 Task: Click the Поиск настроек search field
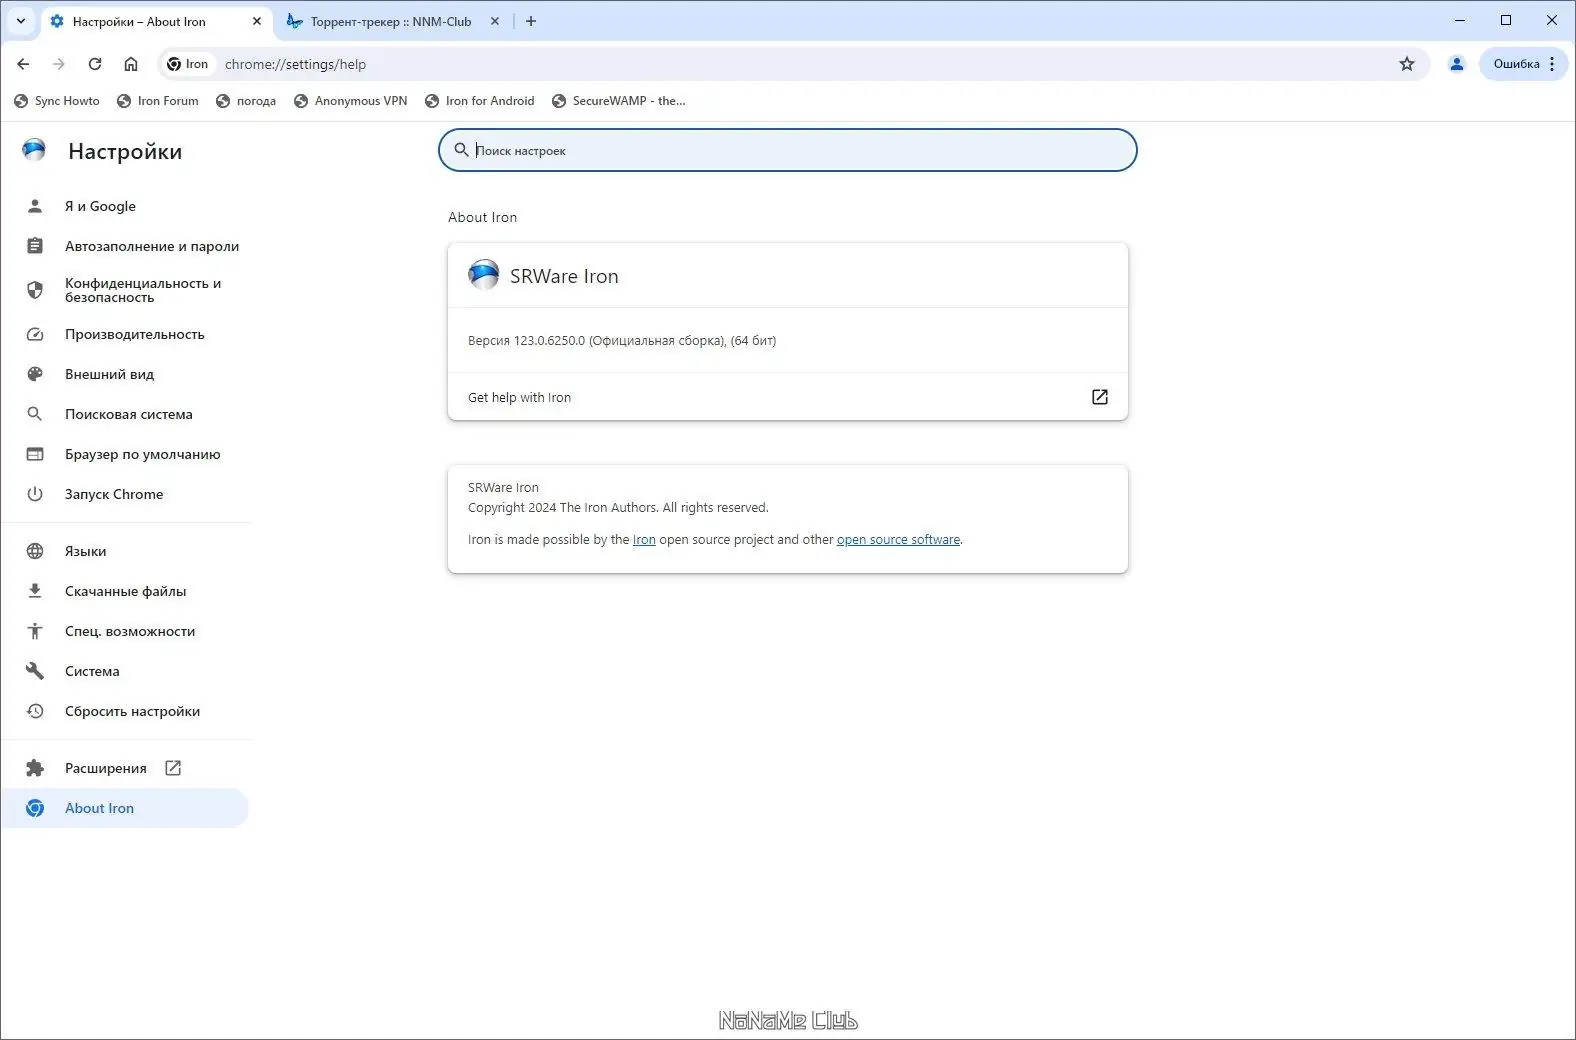tap(788, 150)
